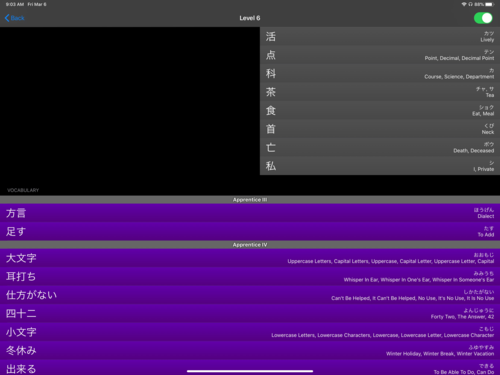Open vocabulary row 方言 Dialect
The width and height of the screenshot is (500, 375).
tap(250, 213)
